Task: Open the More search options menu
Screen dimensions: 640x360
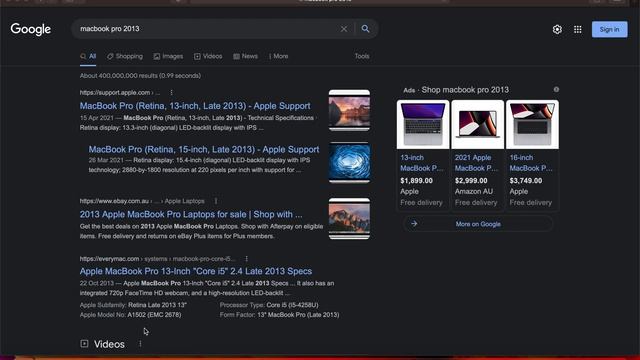Action: click(x=278, y=56)
